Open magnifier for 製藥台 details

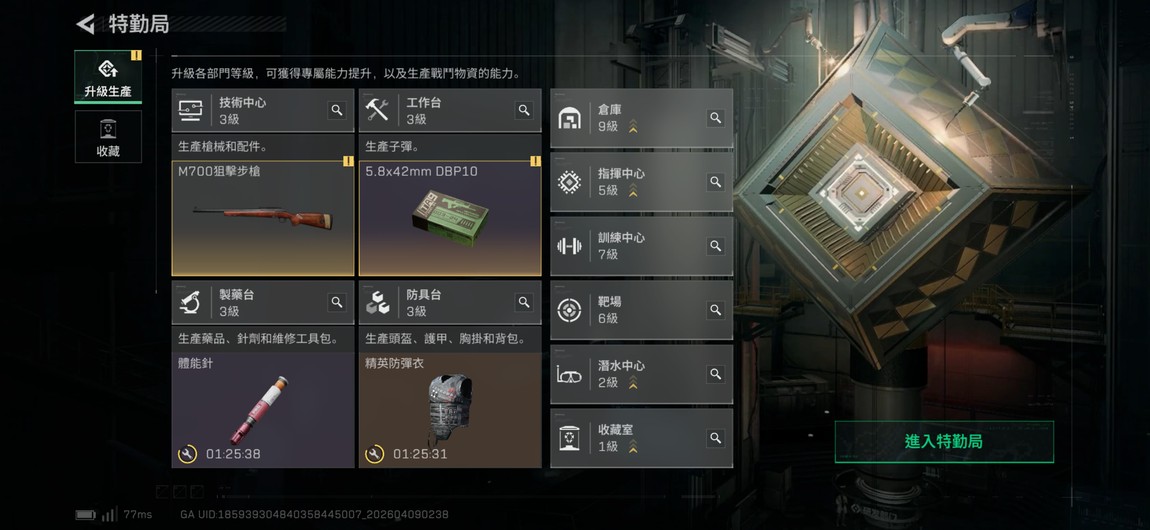(x=337, y=302)
